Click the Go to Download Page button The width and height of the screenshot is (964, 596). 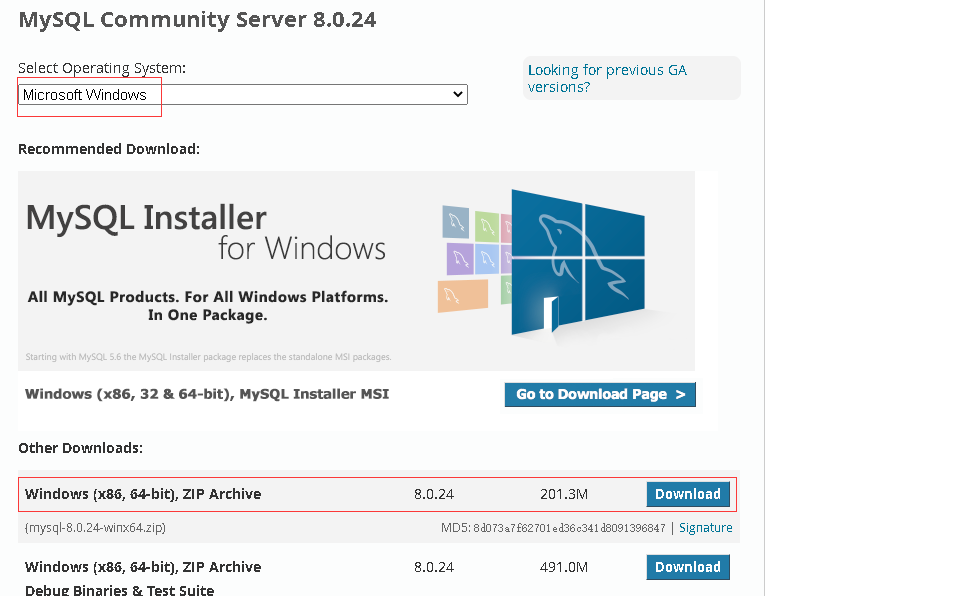point(600,394)
